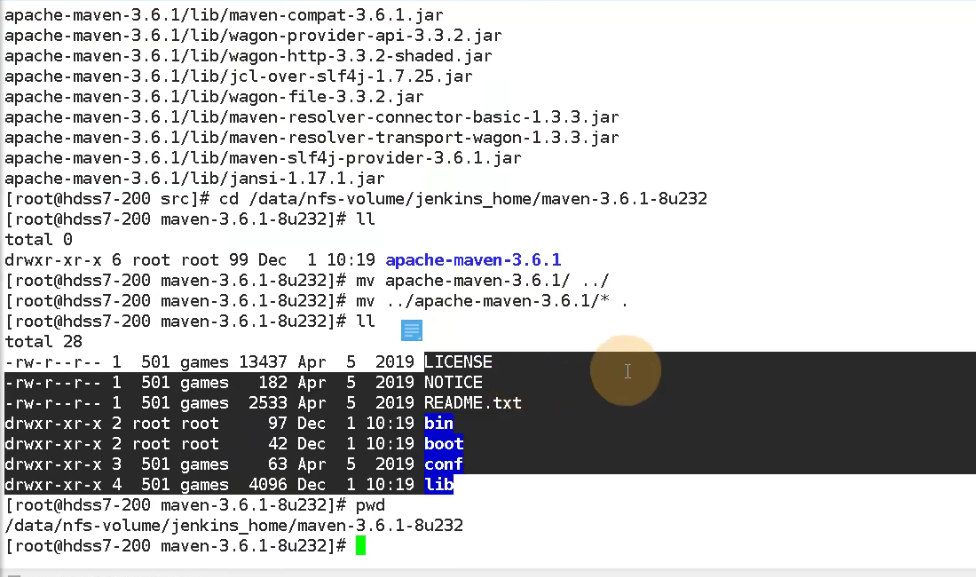Click the pwd output path line
The width and height of the screenshot is (976, 577).
point(234,525)
